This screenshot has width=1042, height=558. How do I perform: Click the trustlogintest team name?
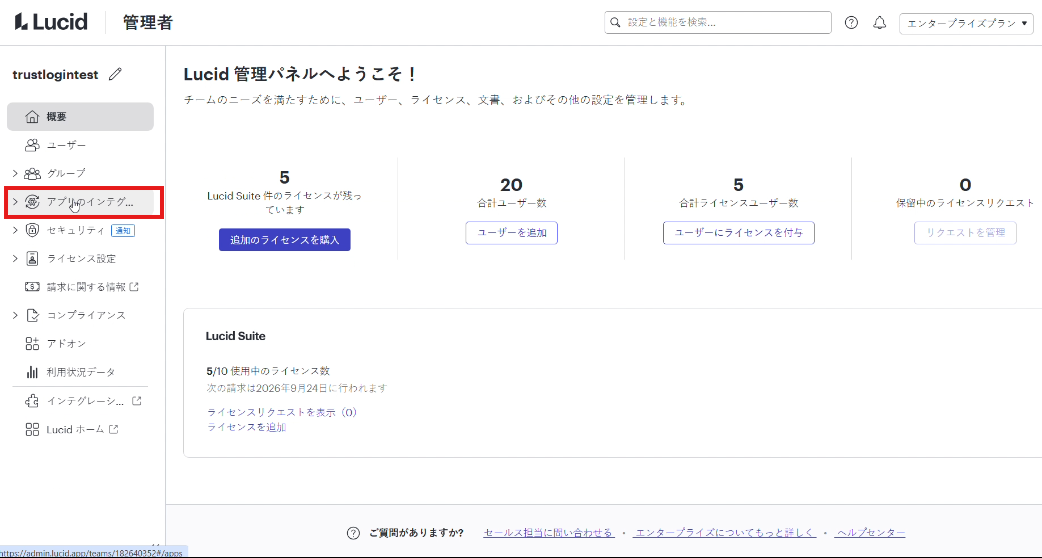[x=56, y=75]
